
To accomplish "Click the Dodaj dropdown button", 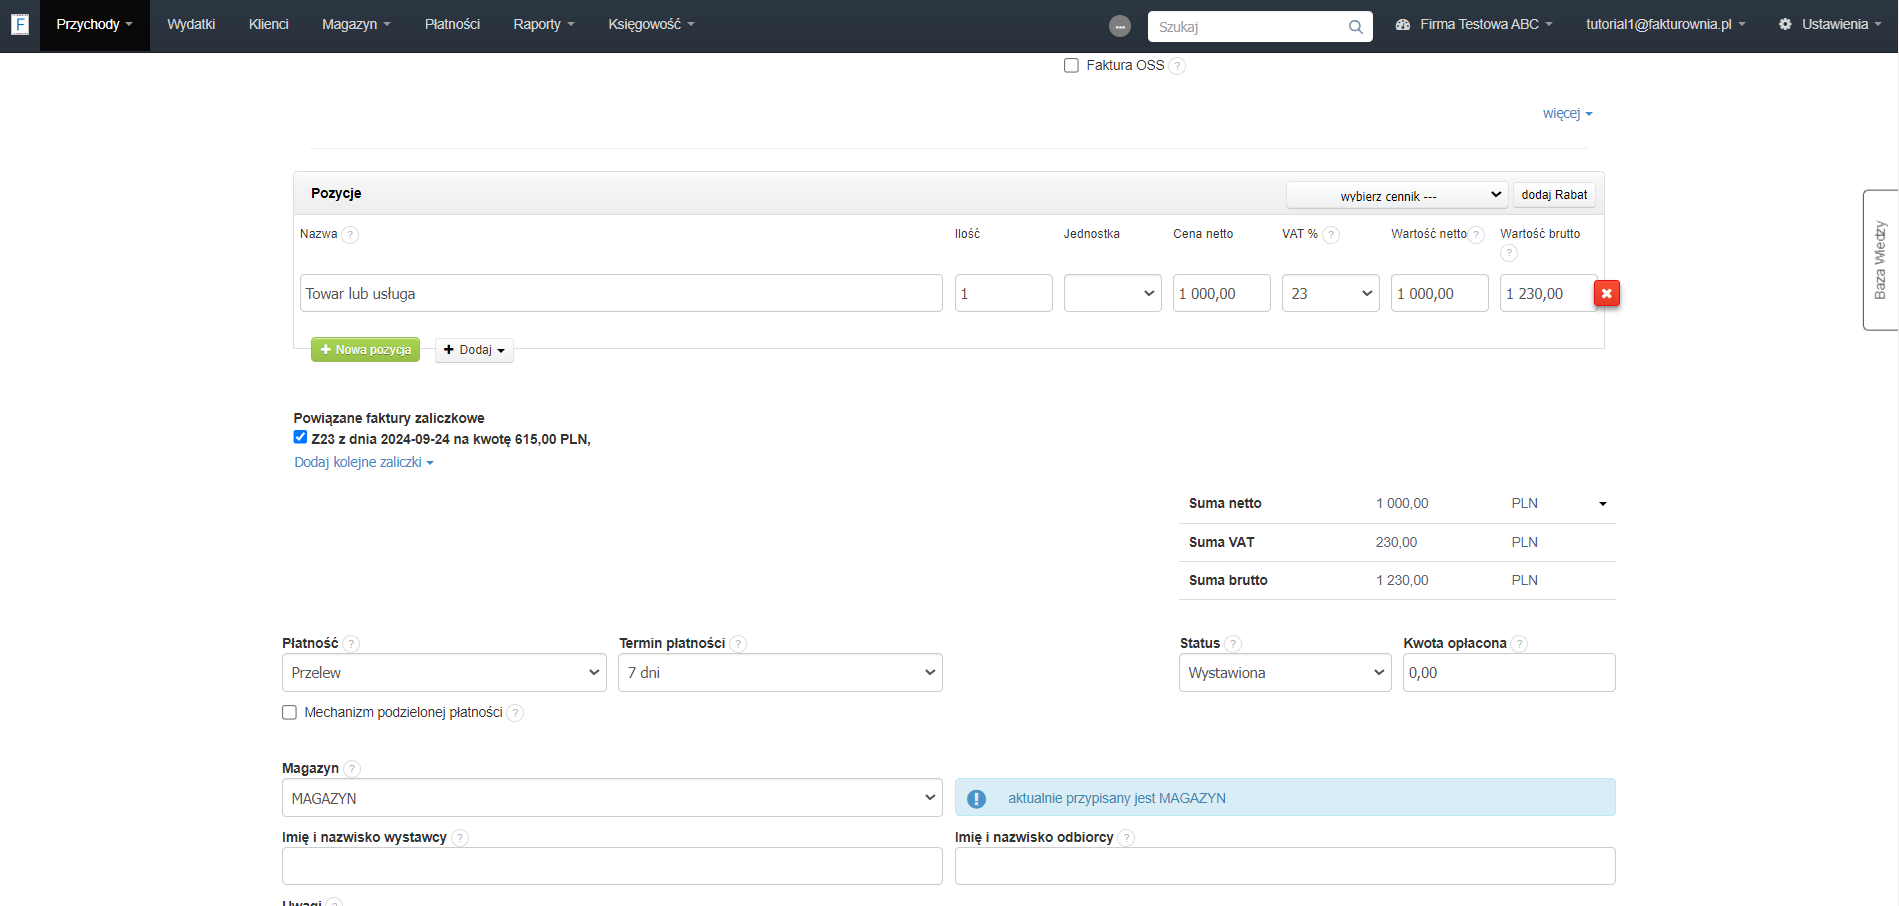I will (x=474, y=350).
